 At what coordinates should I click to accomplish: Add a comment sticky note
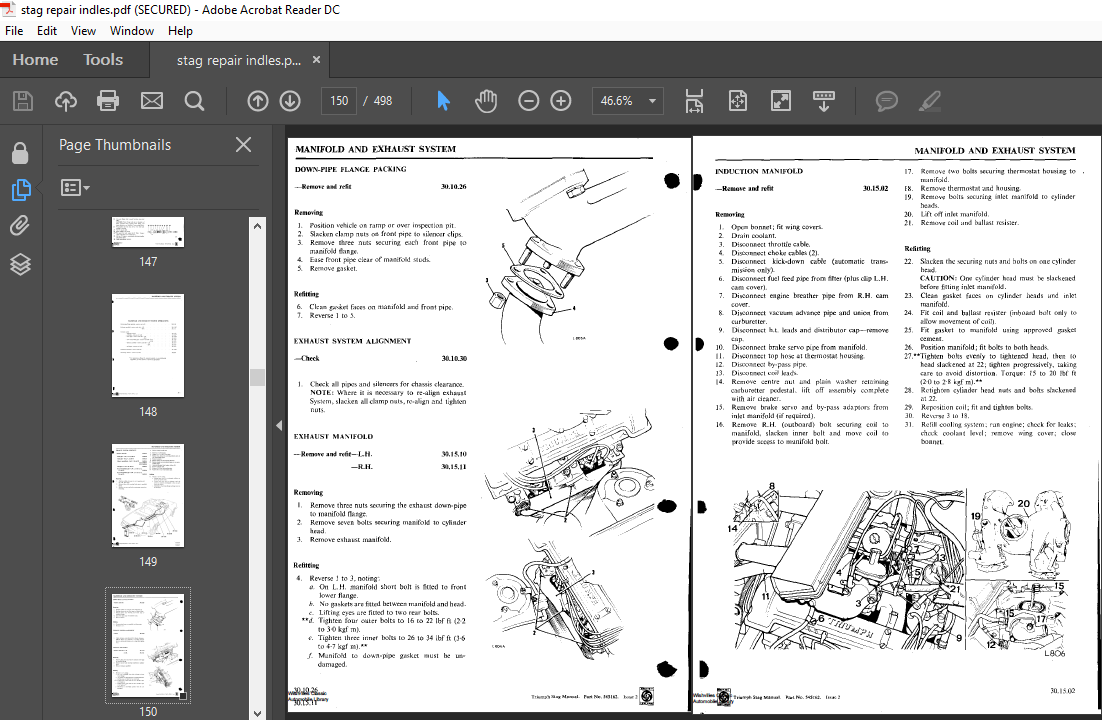click(887, 101)
